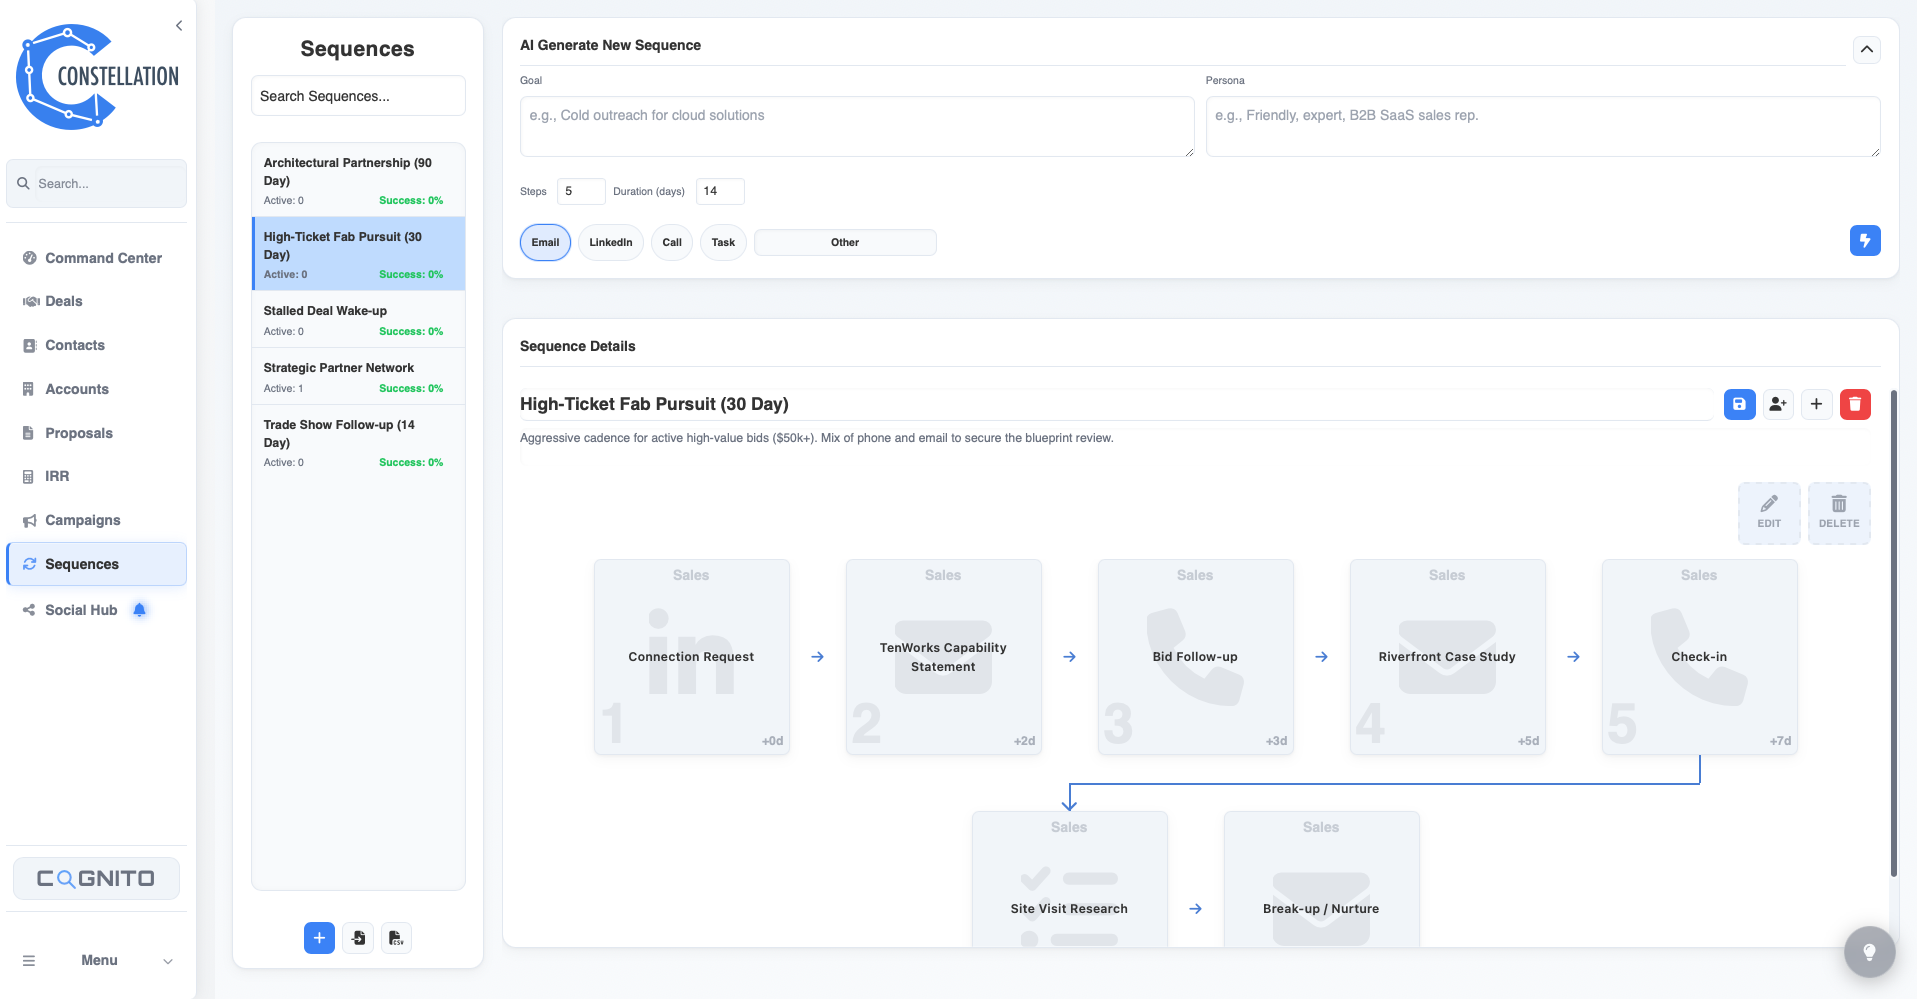This screenshot has width=1917, height=999.
Task: Collapse the AI Generate New Sequence panel
Action: tap(1865, 48)
